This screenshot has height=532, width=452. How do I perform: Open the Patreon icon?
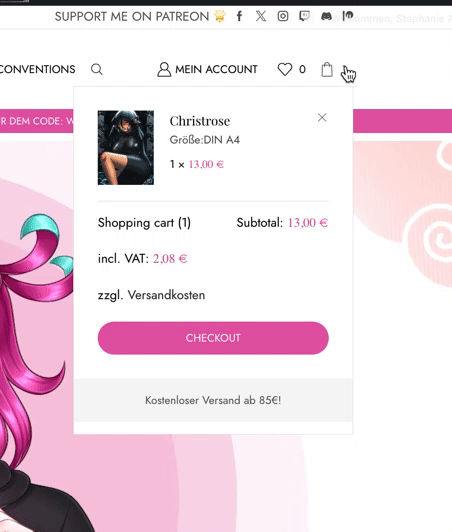click(x=348, y=16)
